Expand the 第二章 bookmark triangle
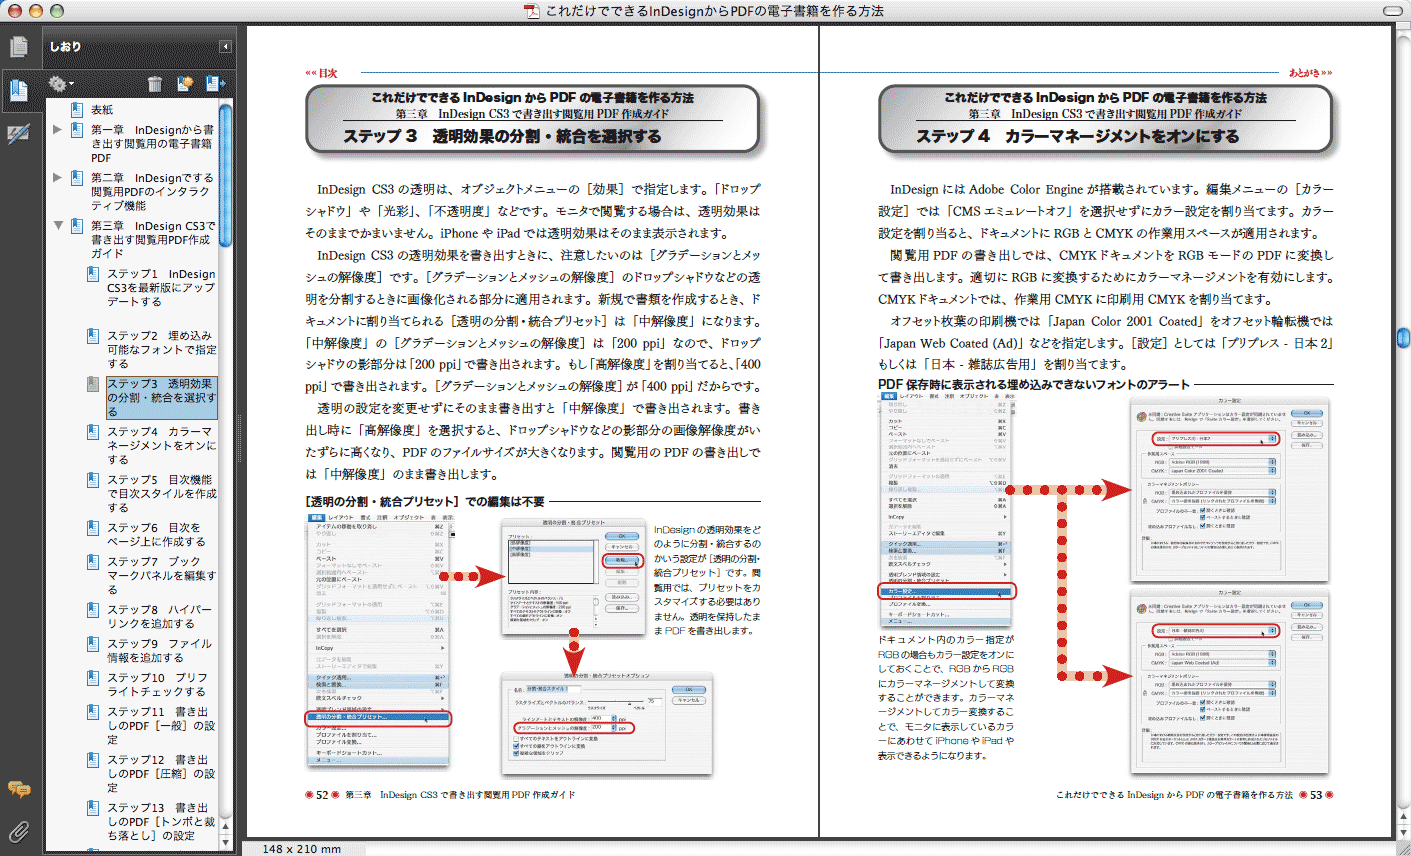This screenshot has width=1411, height=856. click(58, 177)
